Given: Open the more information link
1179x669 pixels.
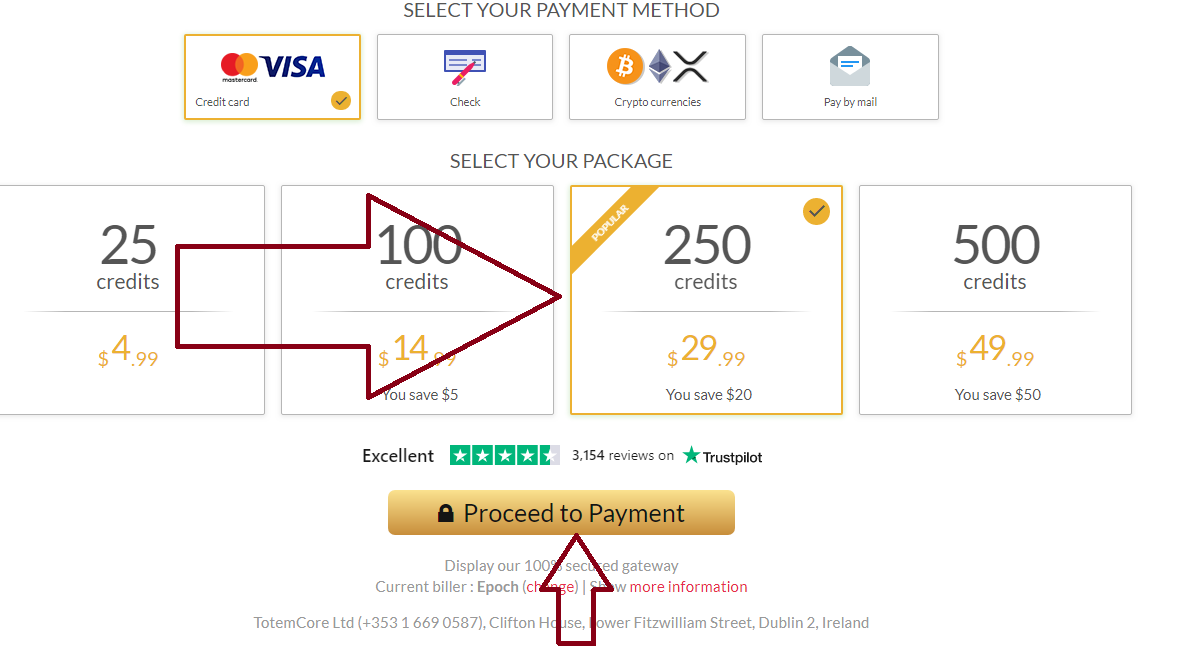Looking at the screenshot, I should pos(688,587).
